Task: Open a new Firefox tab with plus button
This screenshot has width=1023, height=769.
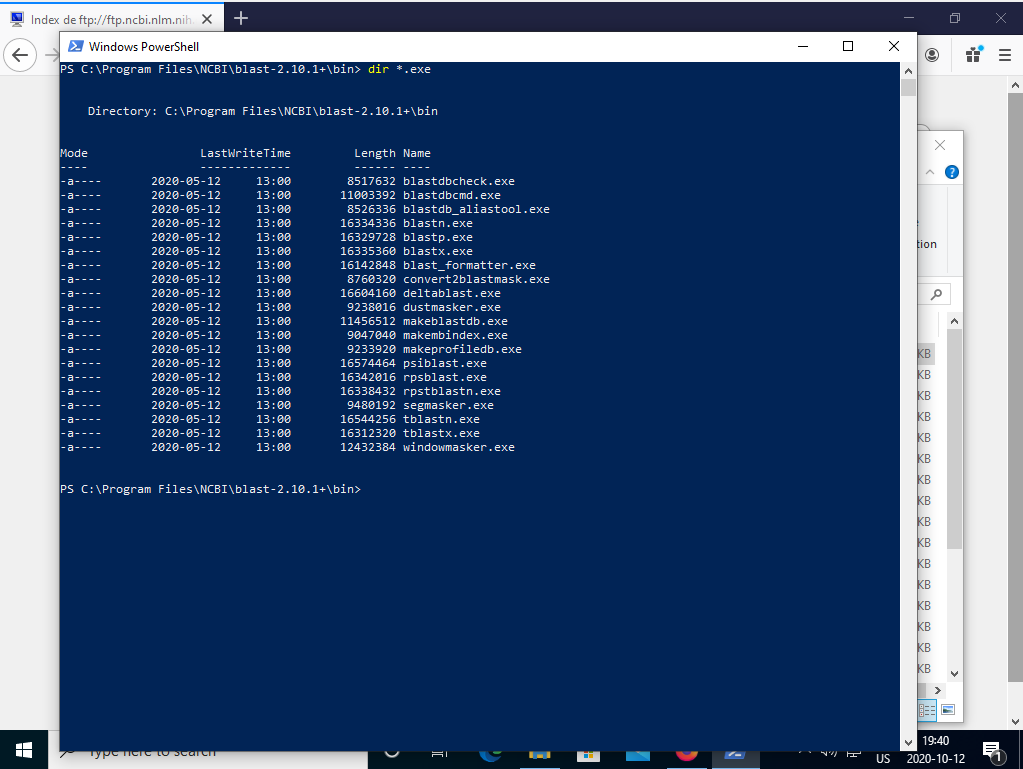Action: point(241,18)
